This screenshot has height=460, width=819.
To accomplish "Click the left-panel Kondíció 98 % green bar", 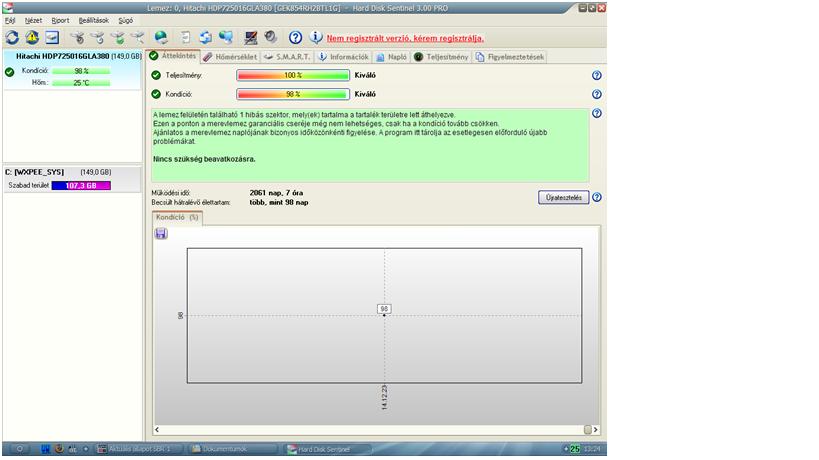I will point(81,71).
